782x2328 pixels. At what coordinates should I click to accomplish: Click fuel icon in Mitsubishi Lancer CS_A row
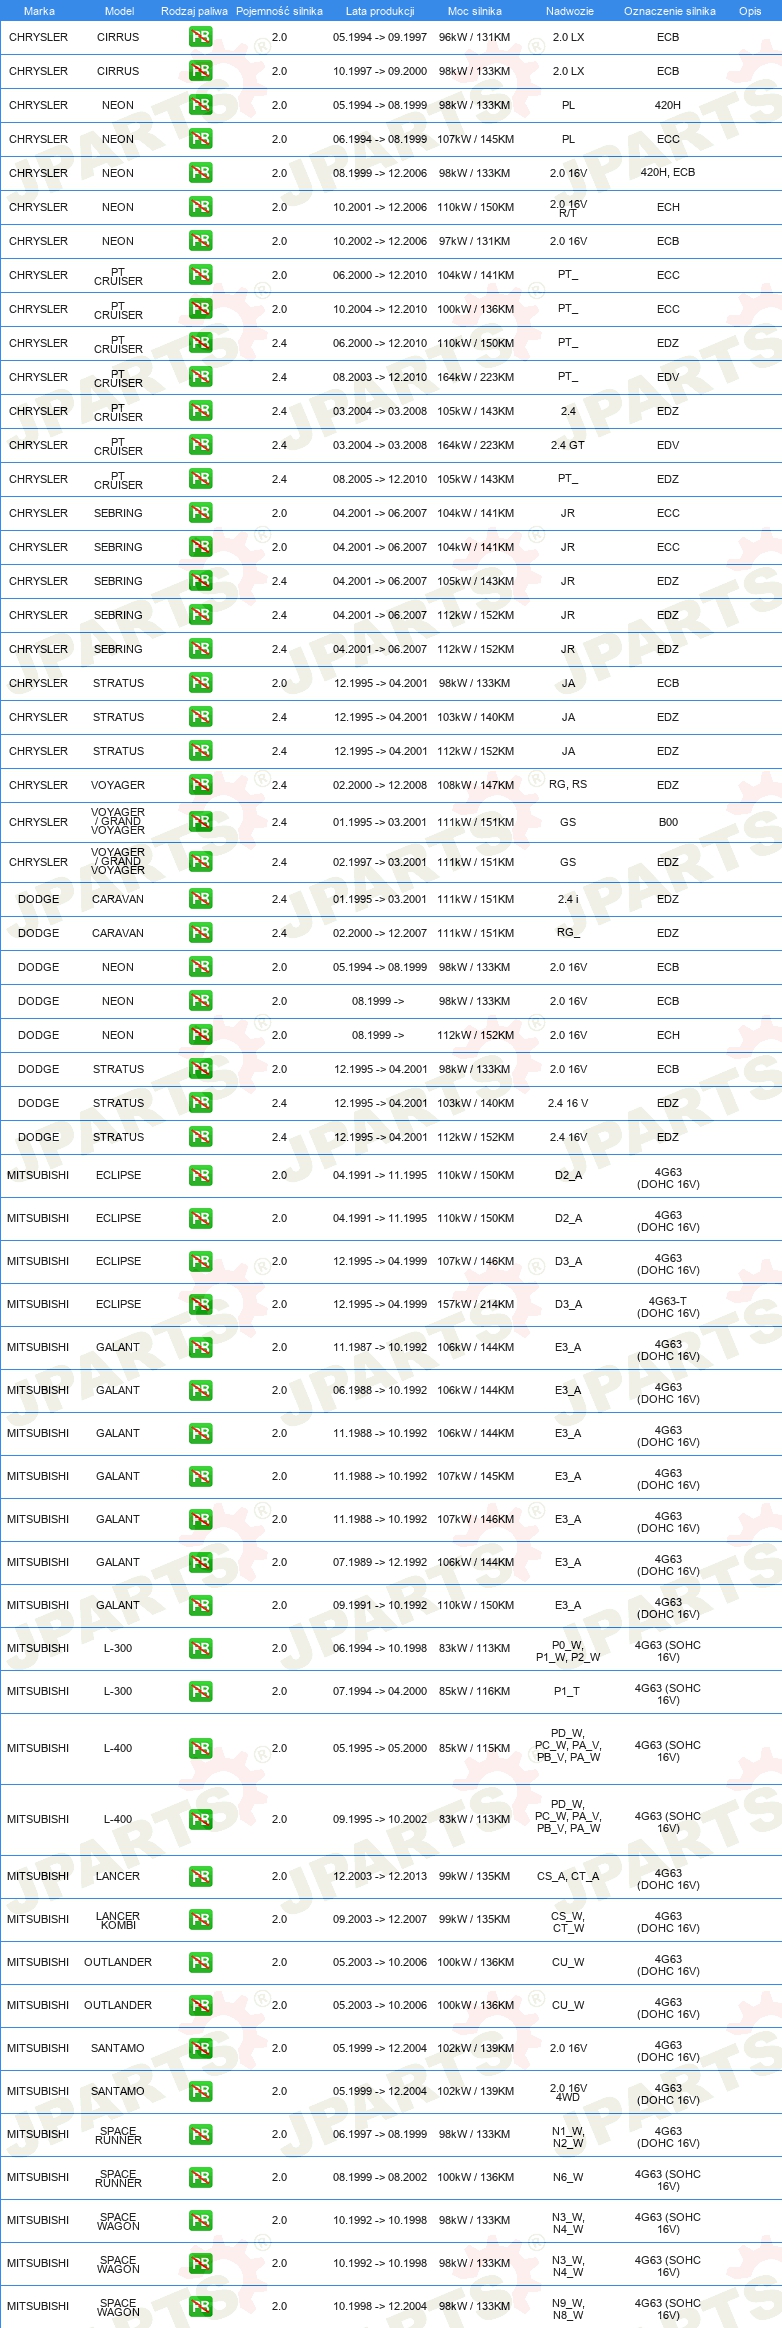click(x=200, y=1876)
